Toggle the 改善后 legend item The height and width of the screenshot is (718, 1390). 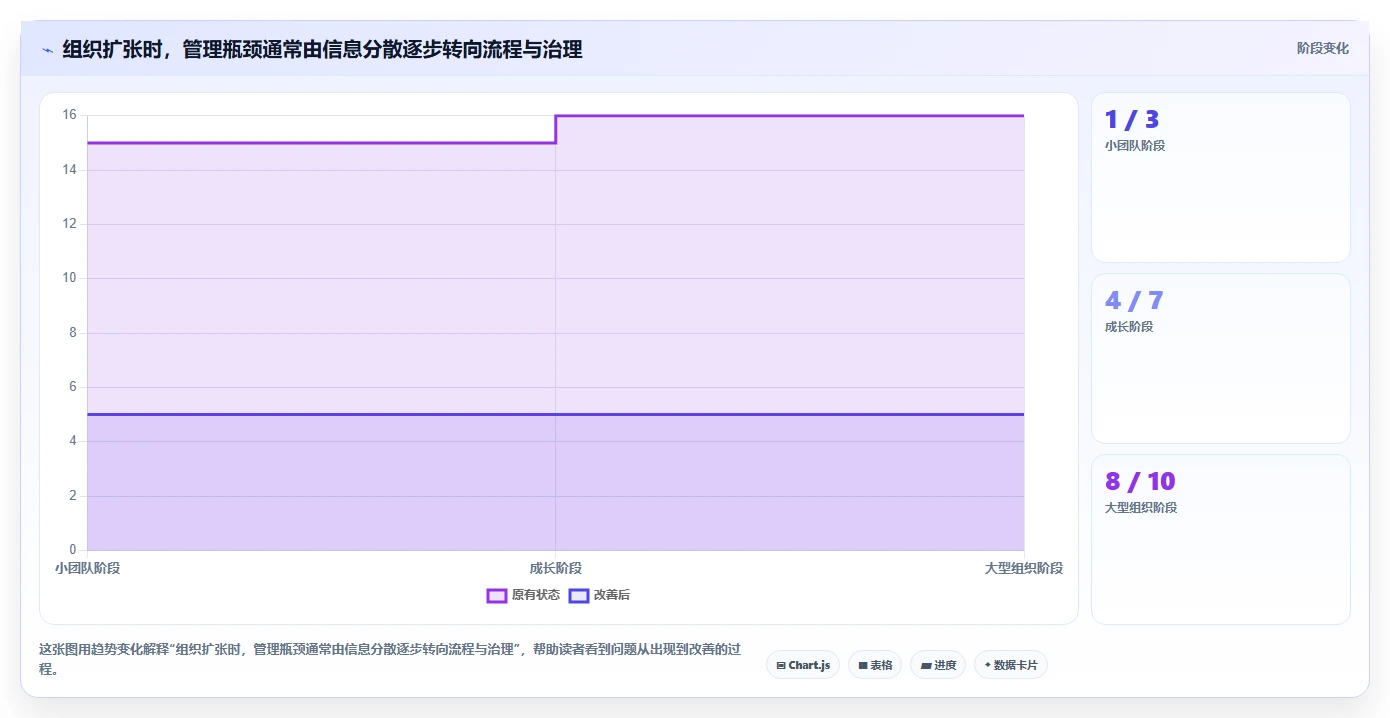[599, 595]
